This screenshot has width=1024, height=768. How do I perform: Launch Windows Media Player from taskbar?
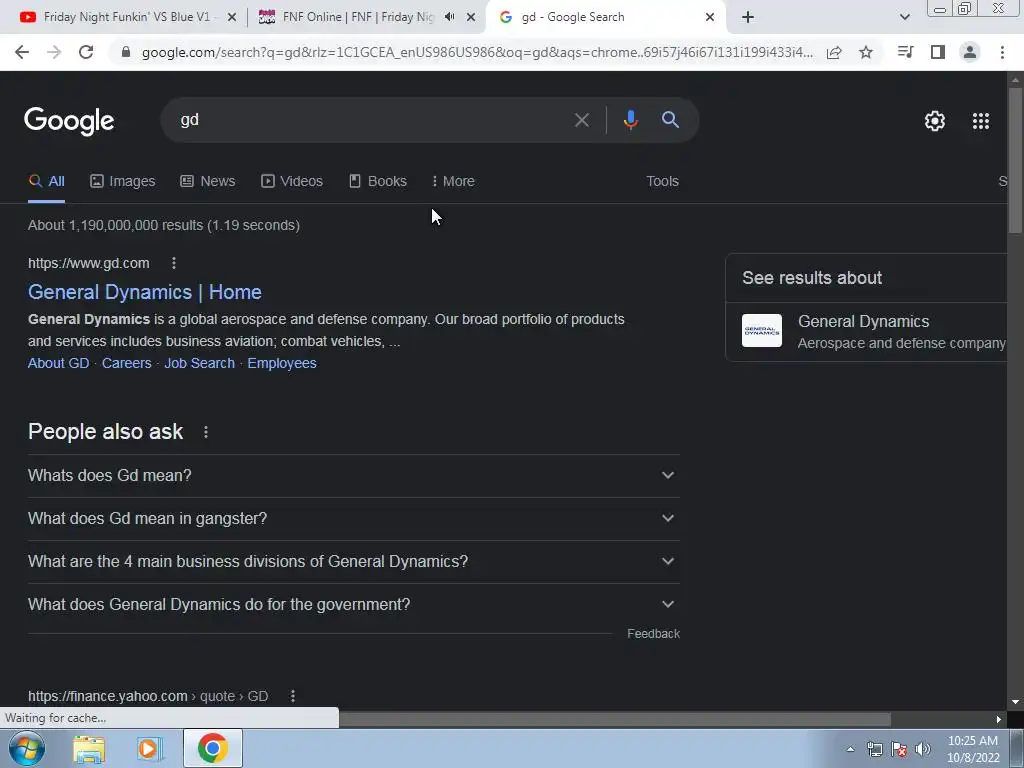(148, 749)
